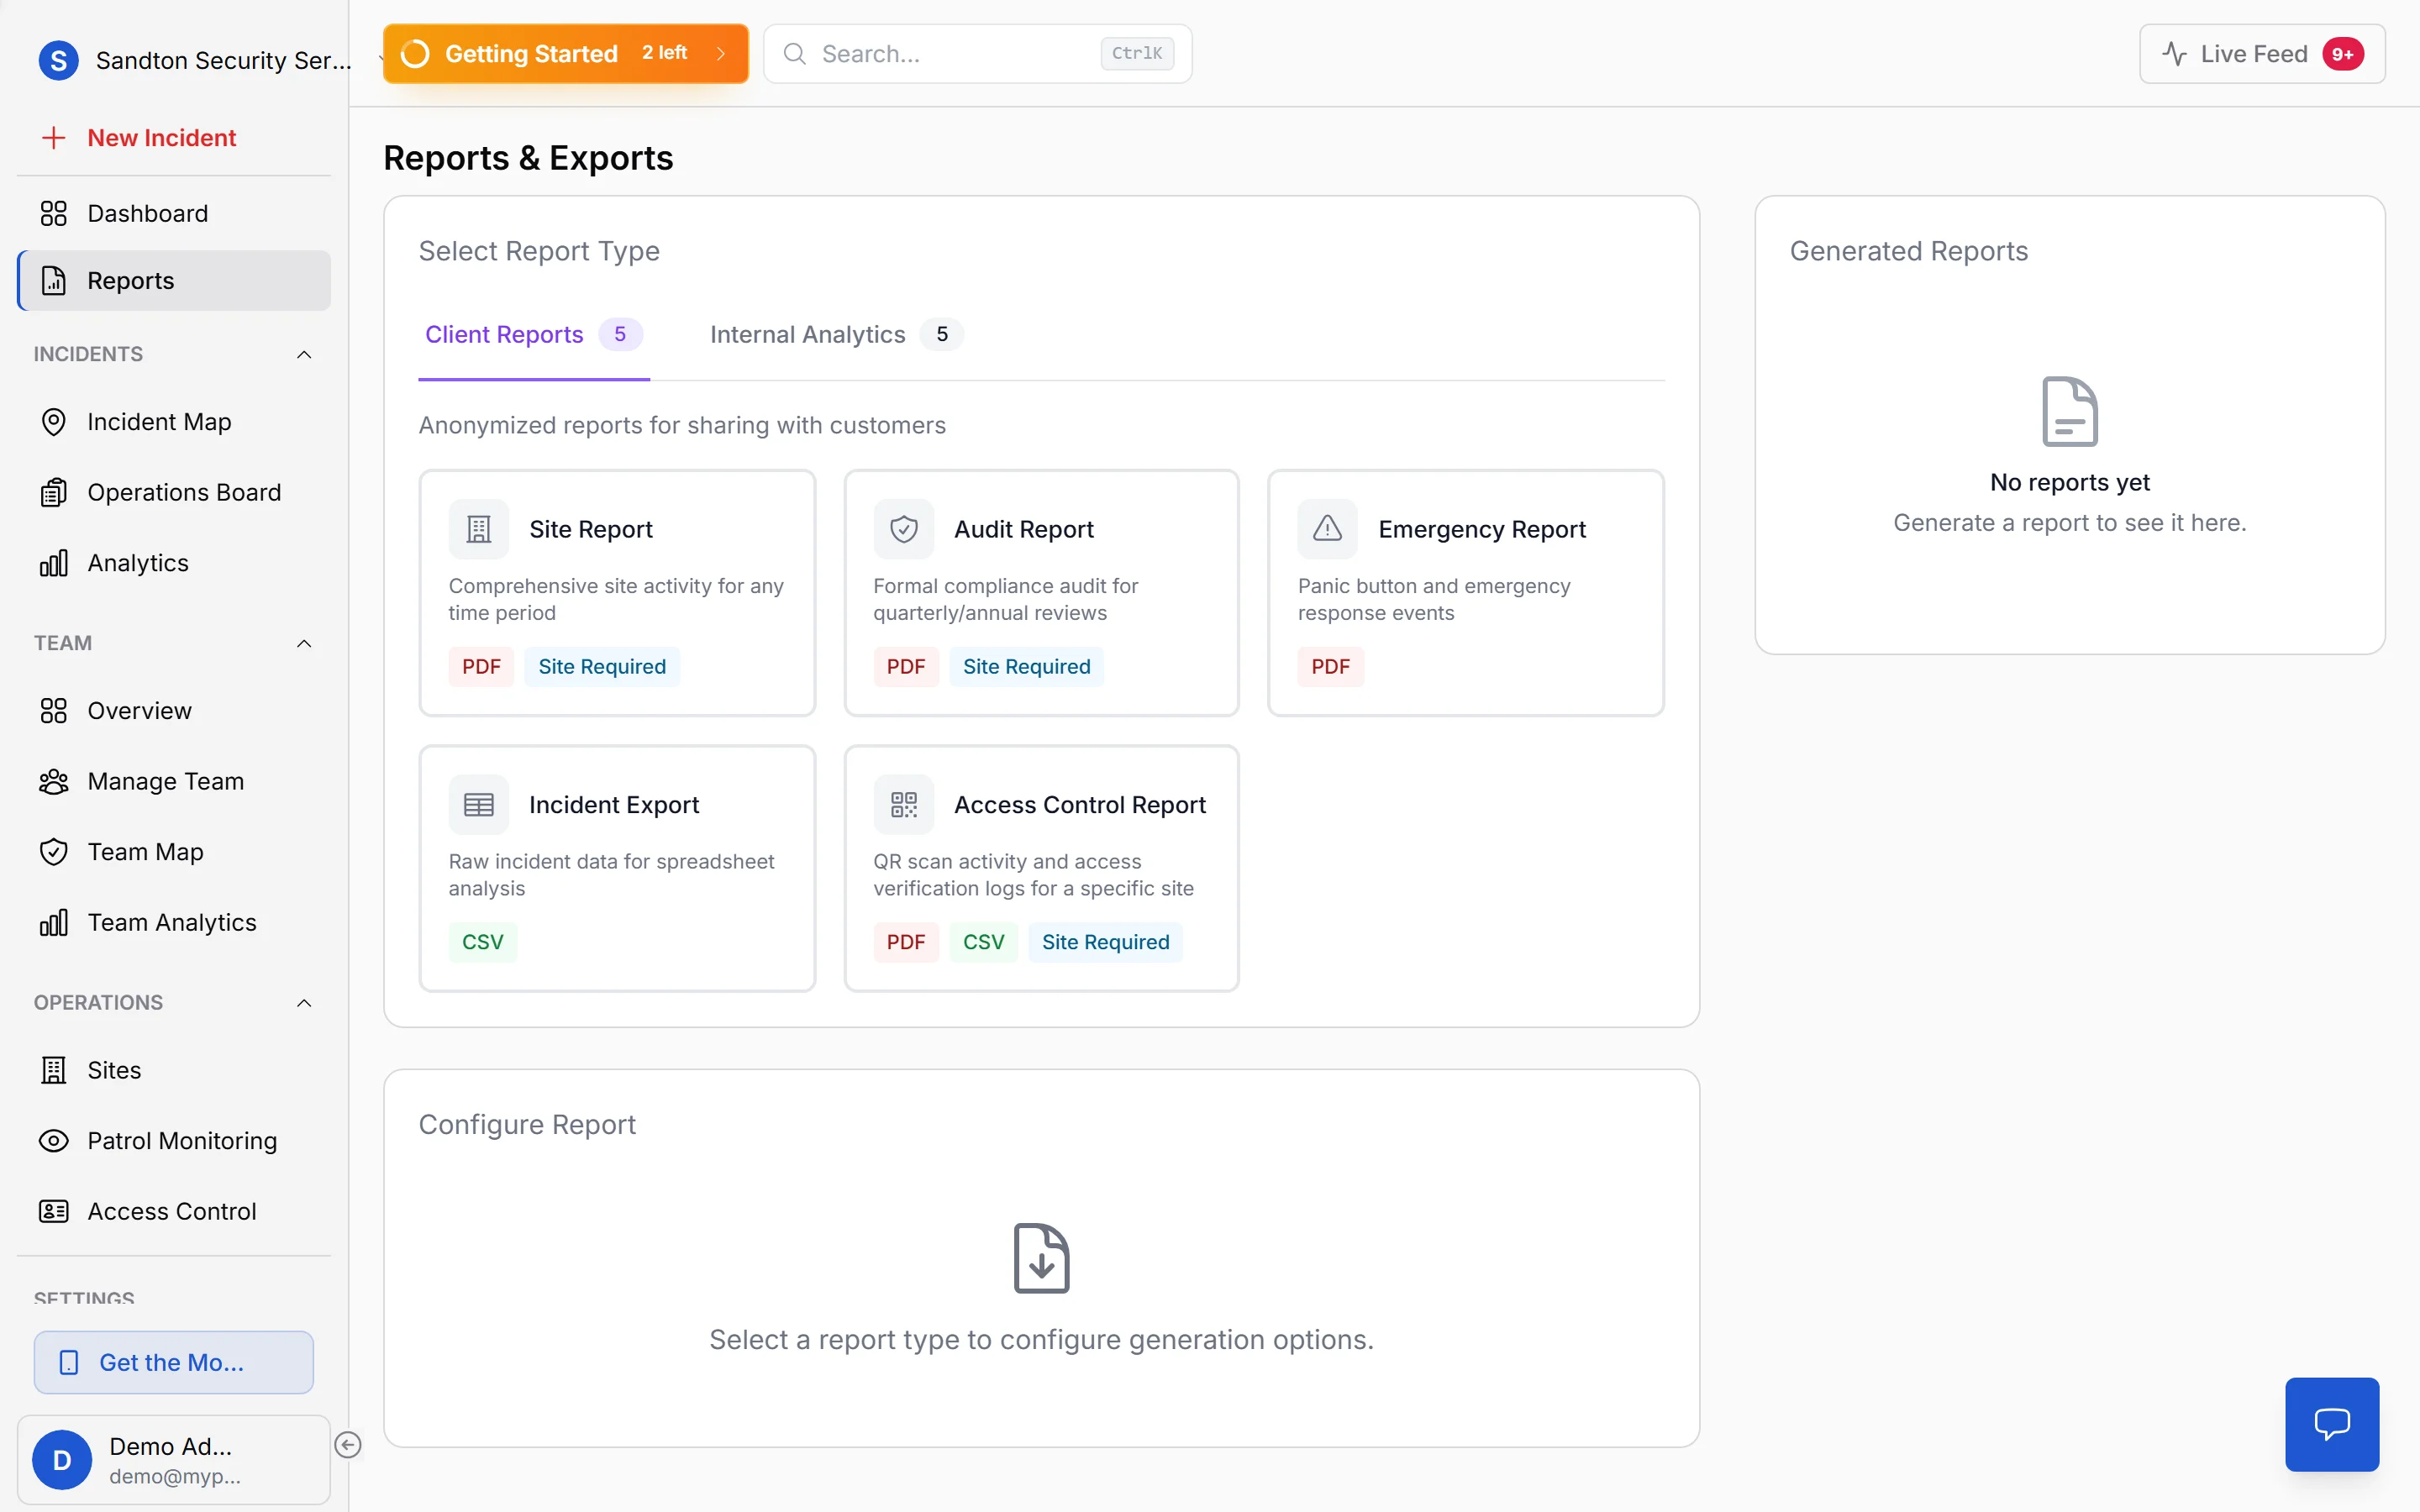Select the Team Map shield icon
This screenshot has height=1512, width=2420.
(x=54, y=851)
